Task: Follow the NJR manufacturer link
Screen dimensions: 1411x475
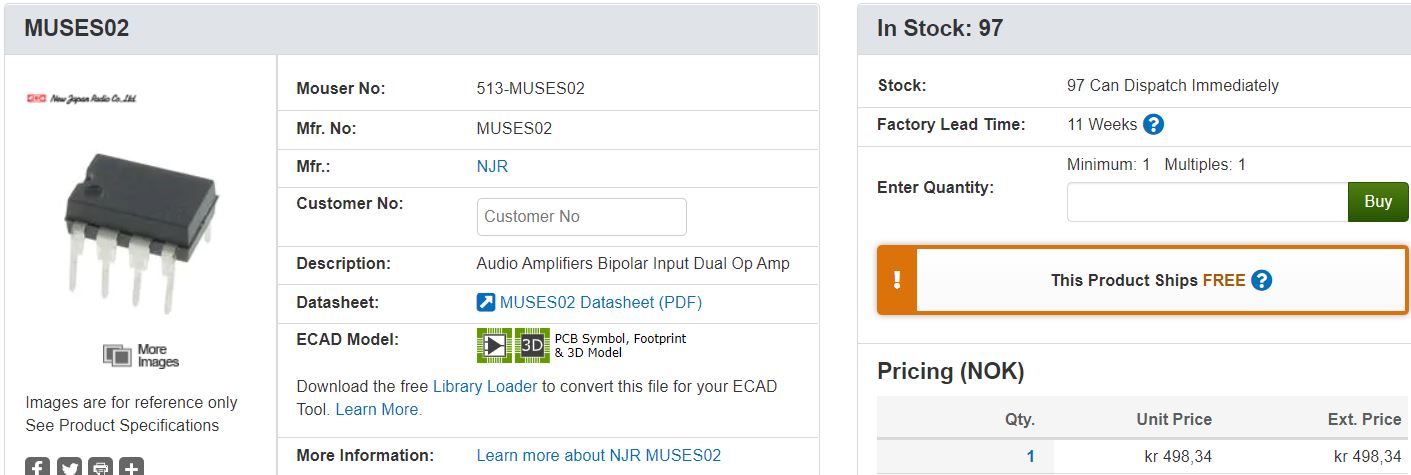Action: tap(492, 167)
